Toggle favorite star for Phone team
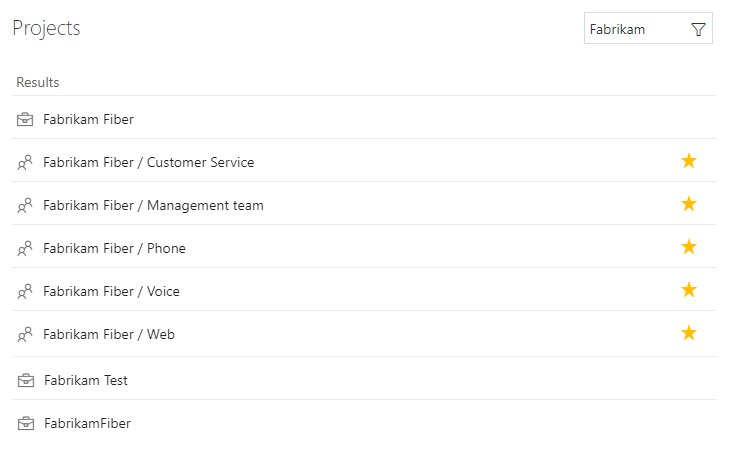Viewport: 740px width, 450px height. [689, 247]
